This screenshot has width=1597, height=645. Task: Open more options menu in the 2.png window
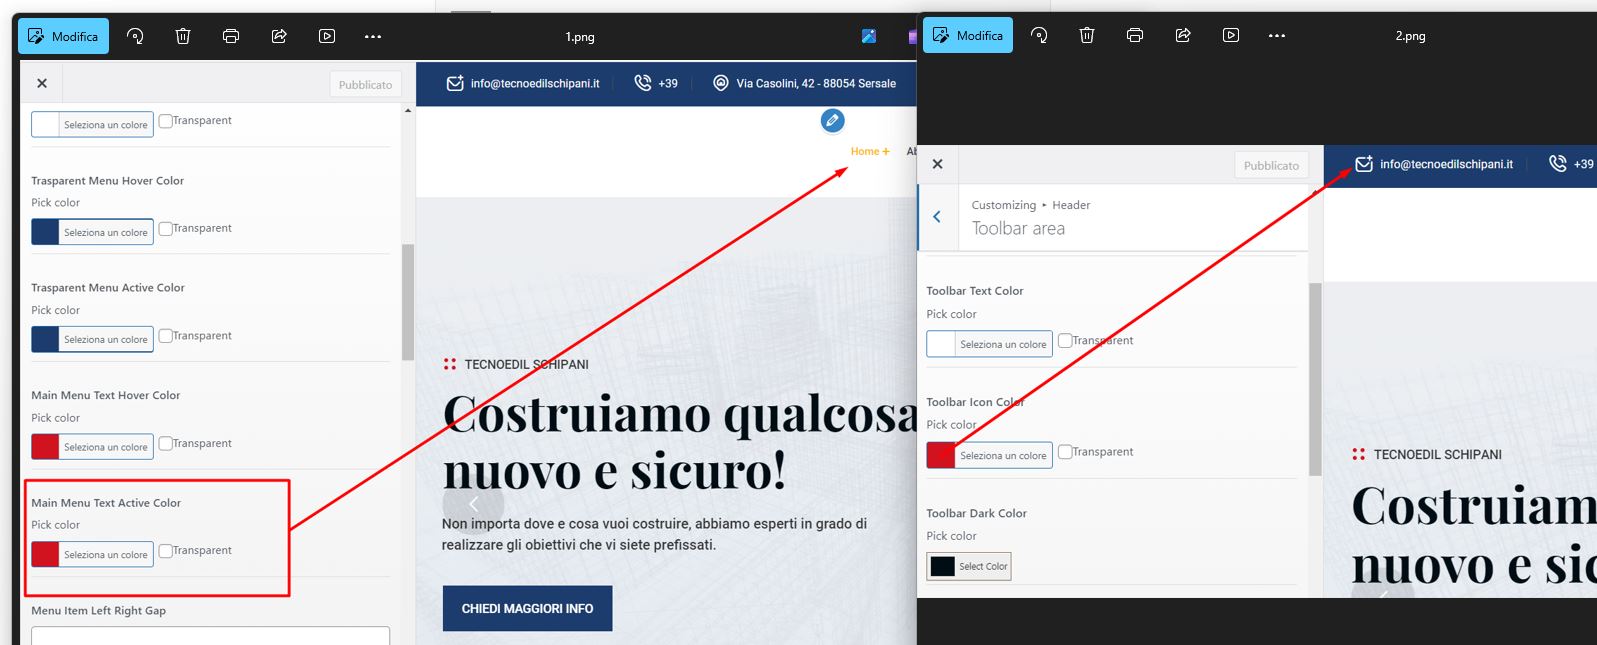click(x=1277, y=35)
